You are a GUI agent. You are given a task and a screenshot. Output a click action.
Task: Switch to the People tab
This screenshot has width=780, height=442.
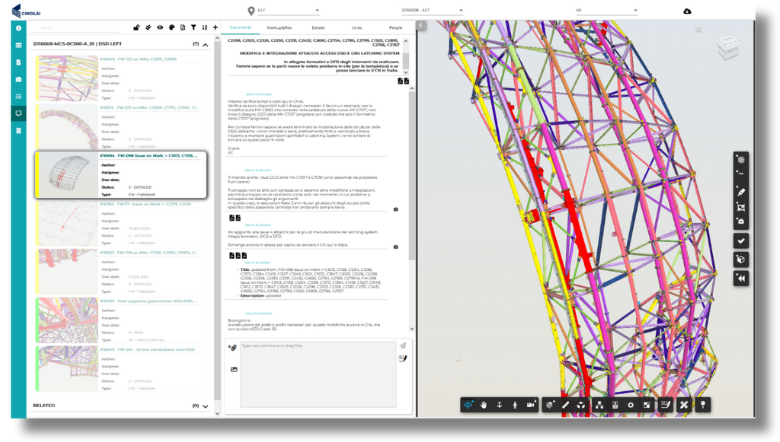[x=395, y=28]
